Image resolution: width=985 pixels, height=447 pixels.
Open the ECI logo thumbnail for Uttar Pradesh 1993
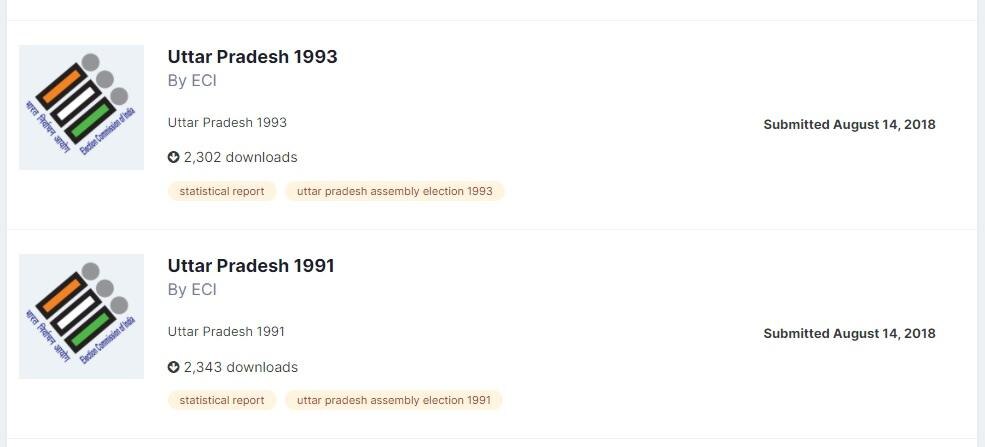(81, 107)
